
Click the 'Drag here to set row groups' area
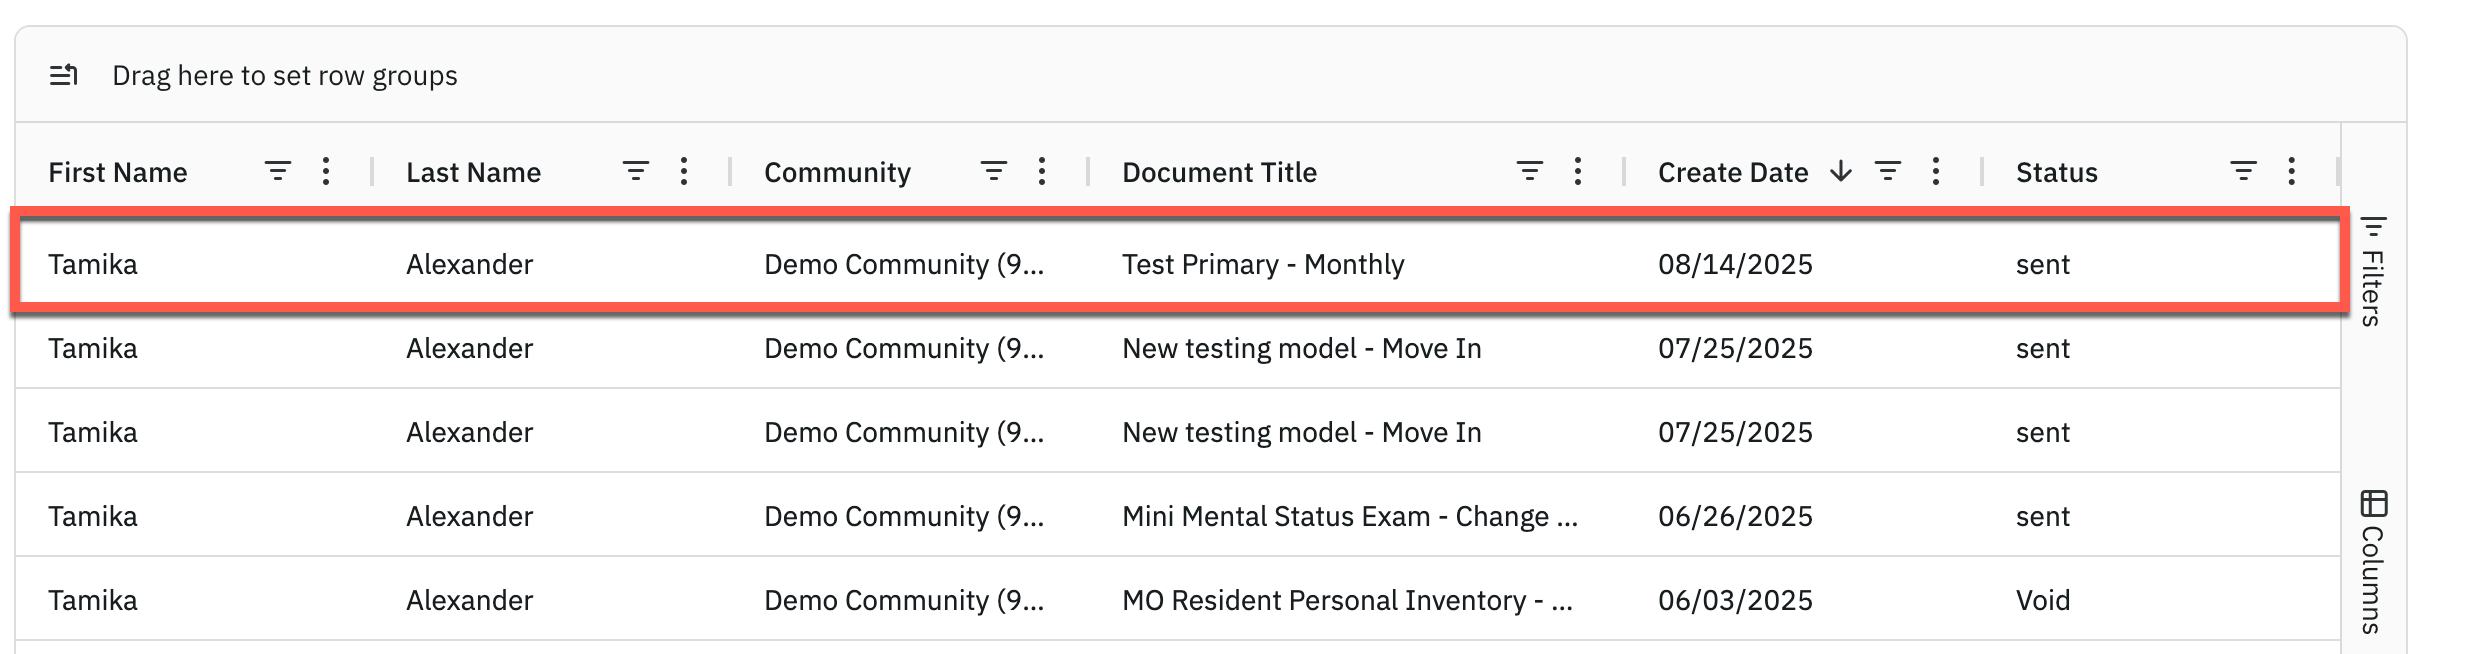click(284, 76)
